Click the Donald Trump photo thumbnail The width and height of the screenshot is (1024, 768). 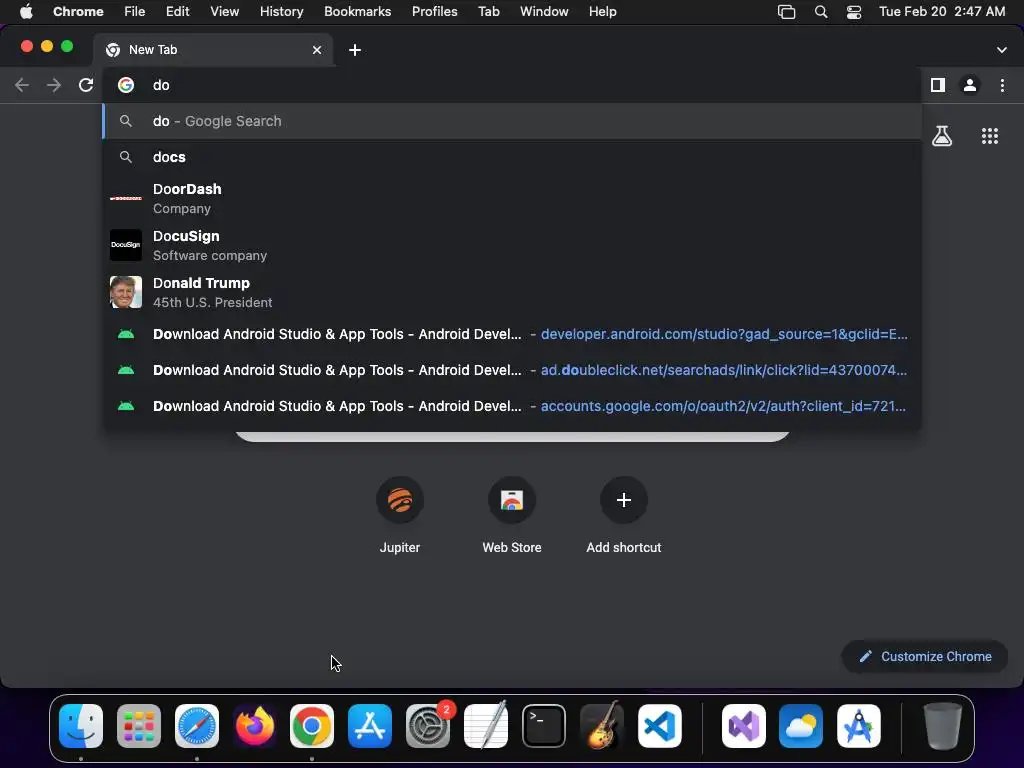click(126, 292)
